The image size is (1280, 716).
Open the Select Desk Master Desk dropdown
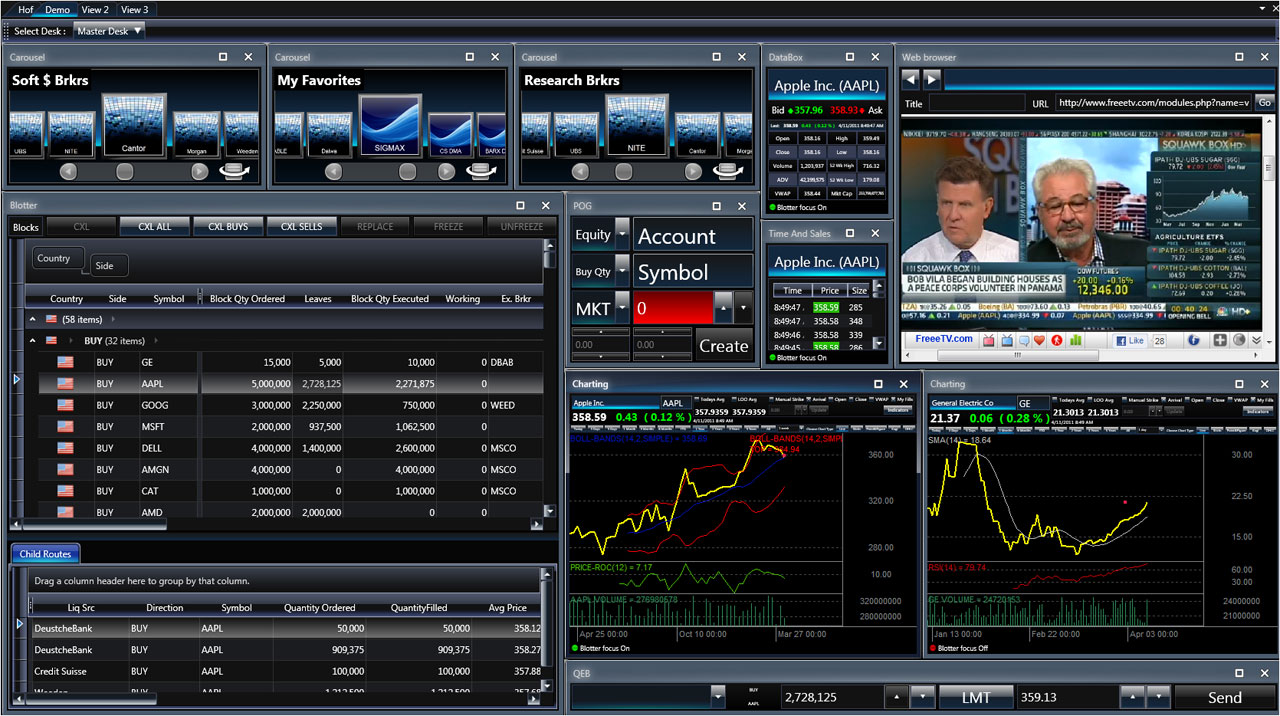[109, 31]
